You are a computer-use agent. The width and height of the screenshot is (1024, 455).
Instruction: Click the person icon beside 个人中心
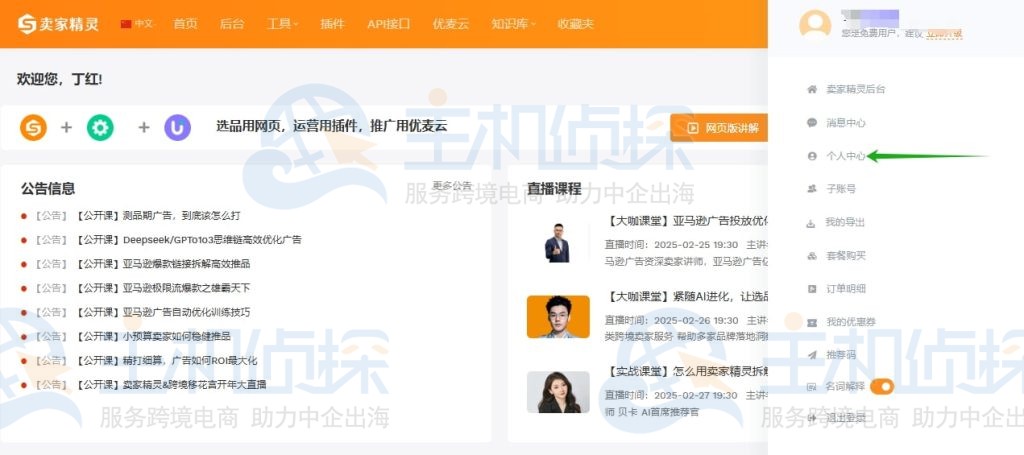point(812,156)
